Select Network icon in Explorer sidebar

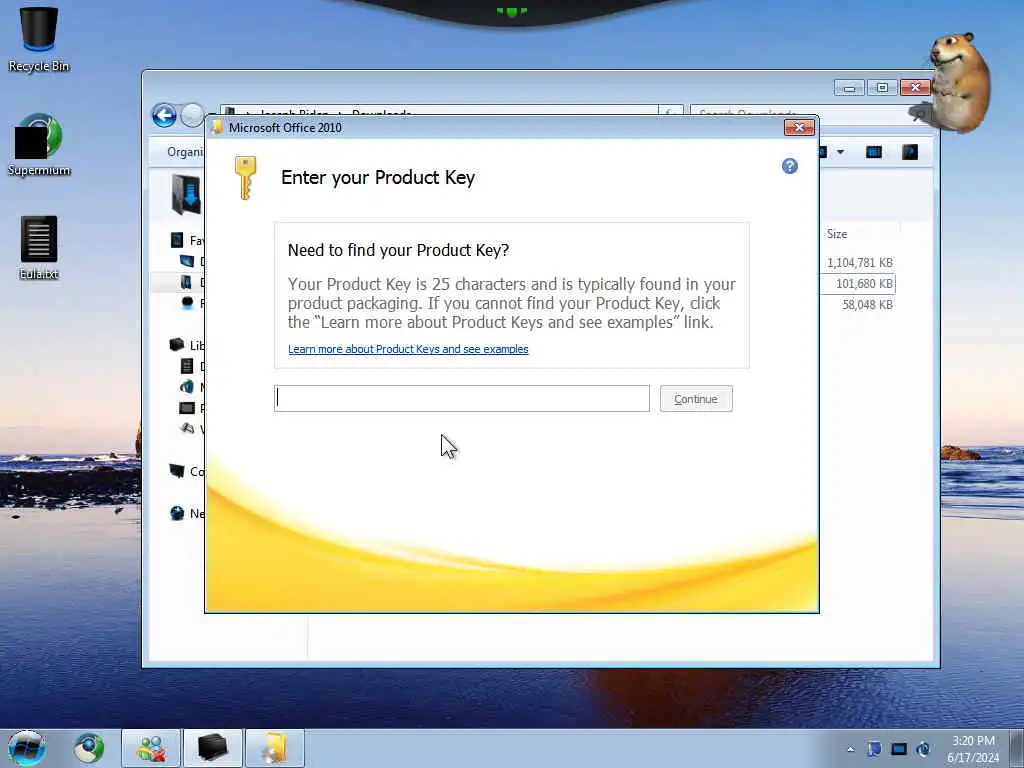point(177,513)
